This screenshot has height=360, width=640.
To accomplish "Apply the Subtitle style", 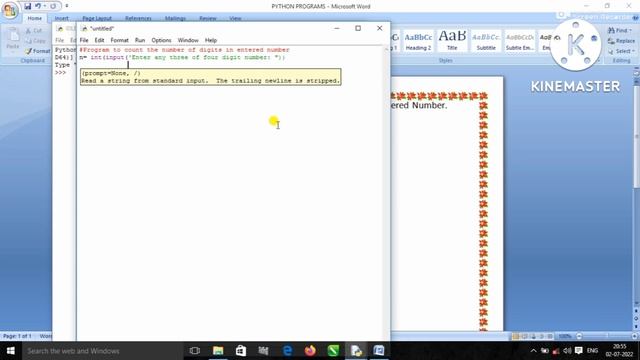I will (x=486, y=41).
